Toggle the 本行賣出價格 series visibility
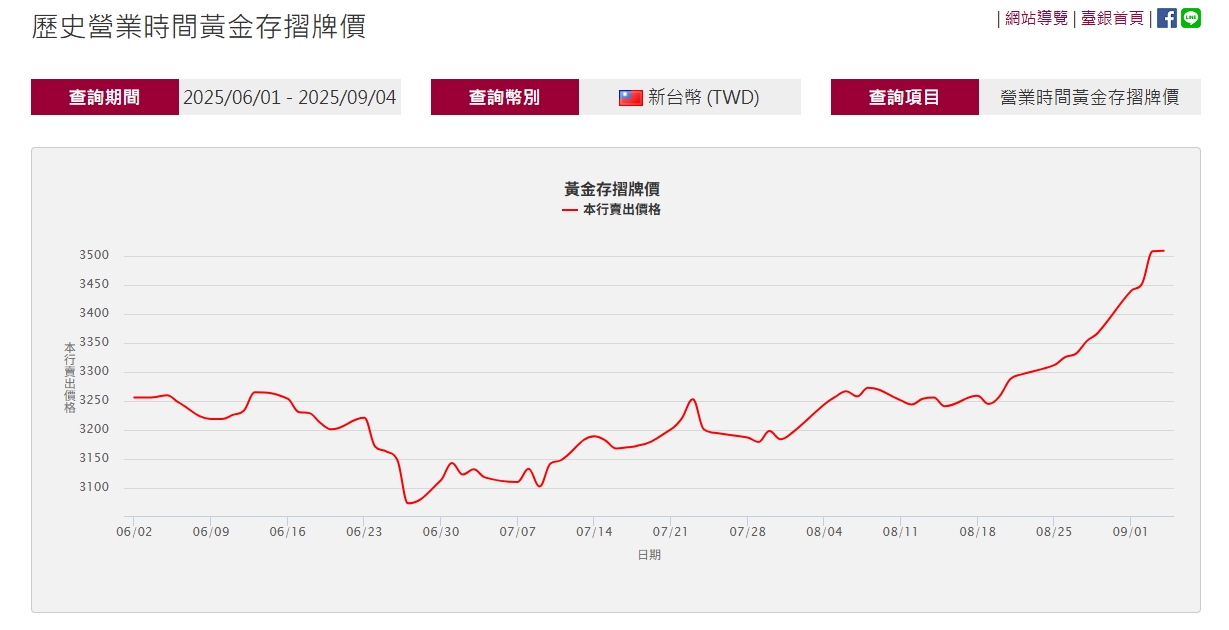 pos(622,210)
